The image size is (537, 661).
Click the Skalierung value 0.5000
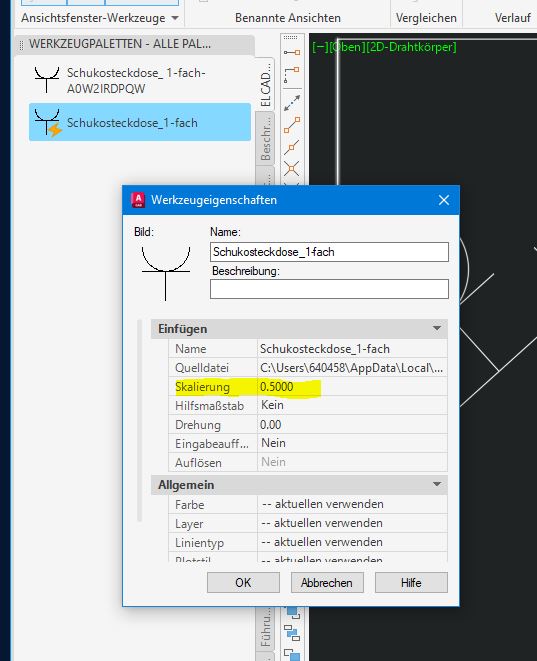point(277,387)
